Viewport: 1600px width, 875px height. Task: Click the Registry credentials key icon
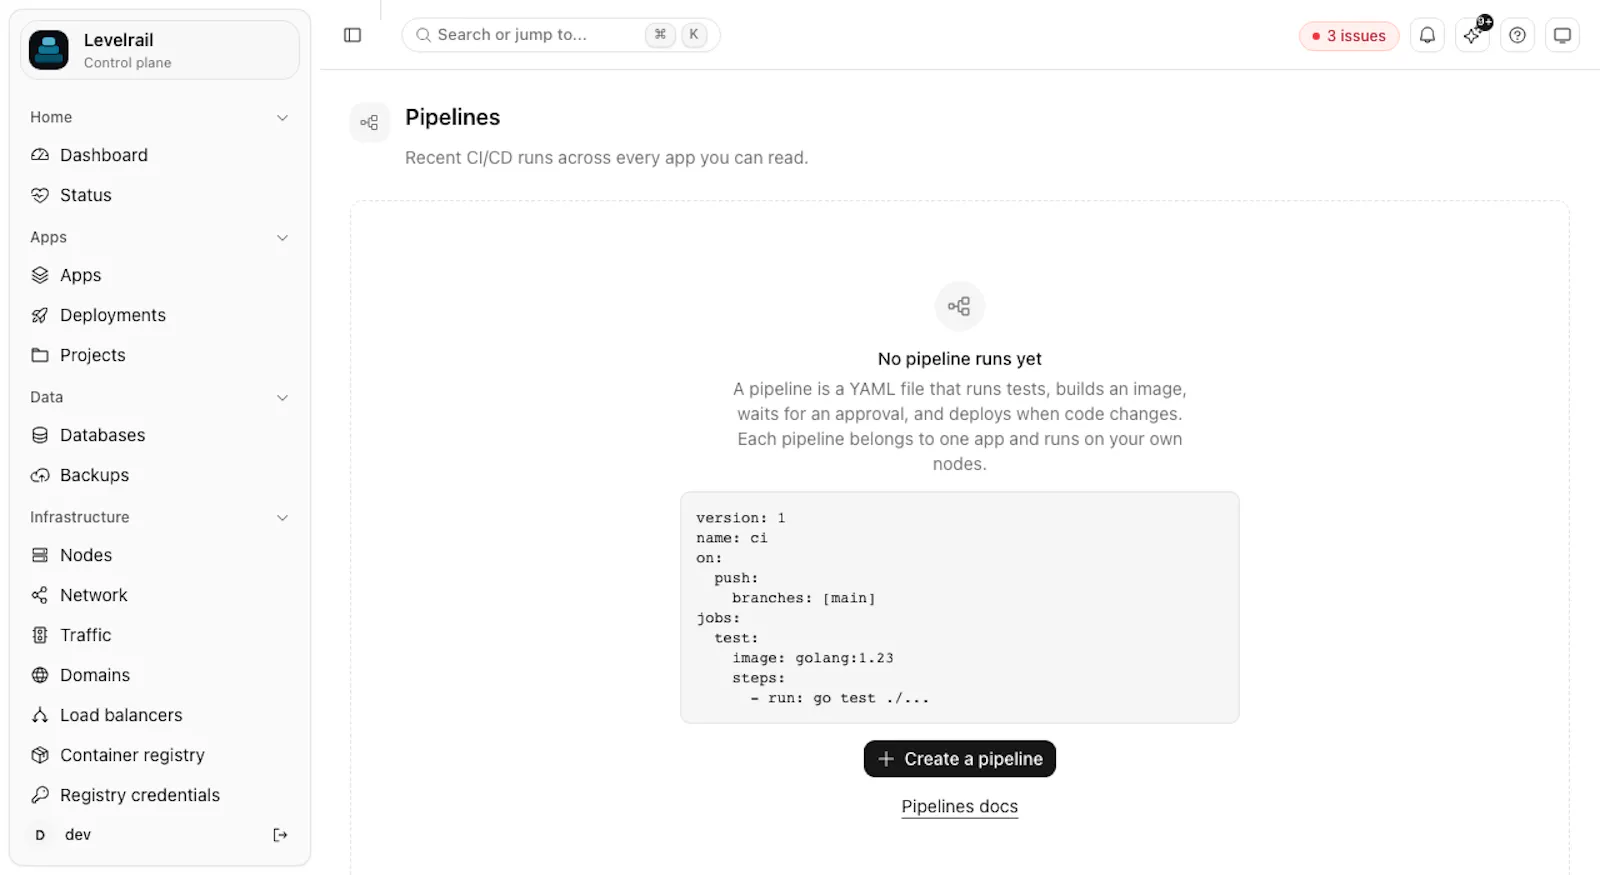pos(40,795)
